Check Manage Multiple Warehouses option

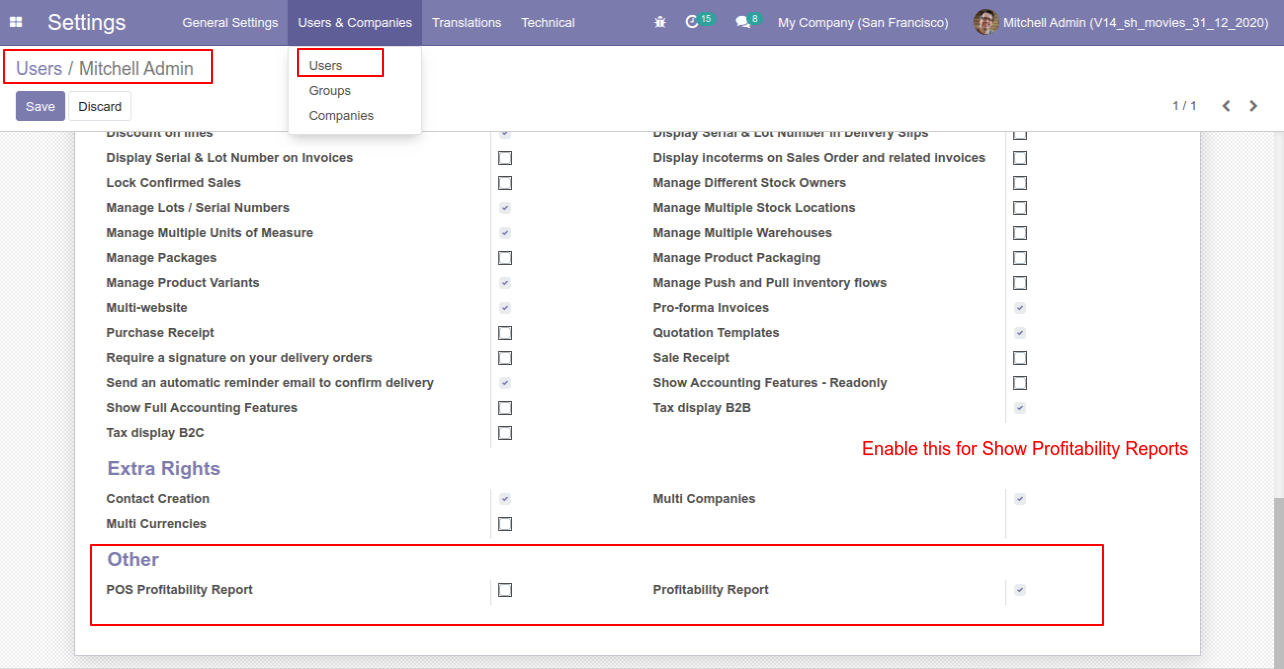[1020, 233]
